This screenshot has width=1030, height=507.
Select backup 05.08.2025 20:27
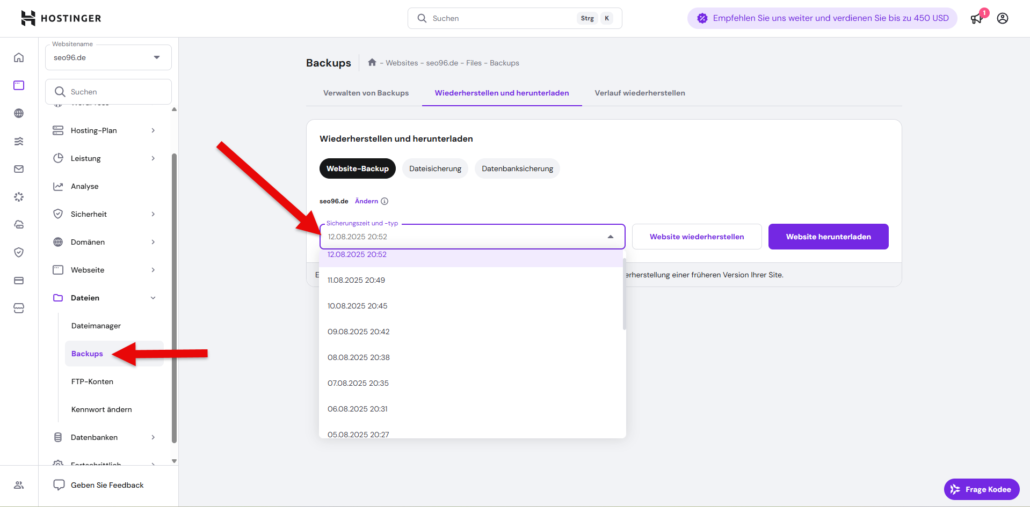click(x=470, y=431)
